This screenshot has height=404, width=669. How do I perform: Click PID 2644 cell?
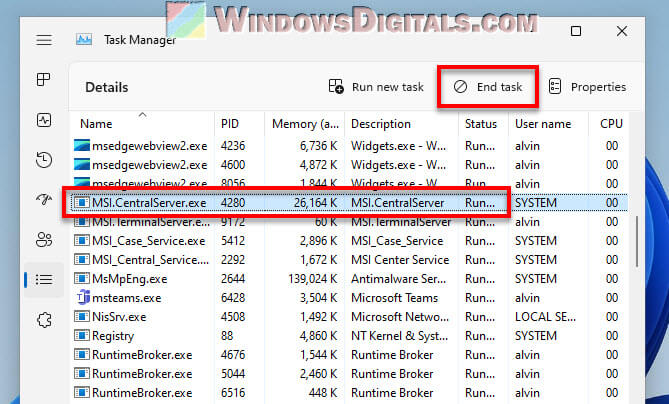point(233,279)
